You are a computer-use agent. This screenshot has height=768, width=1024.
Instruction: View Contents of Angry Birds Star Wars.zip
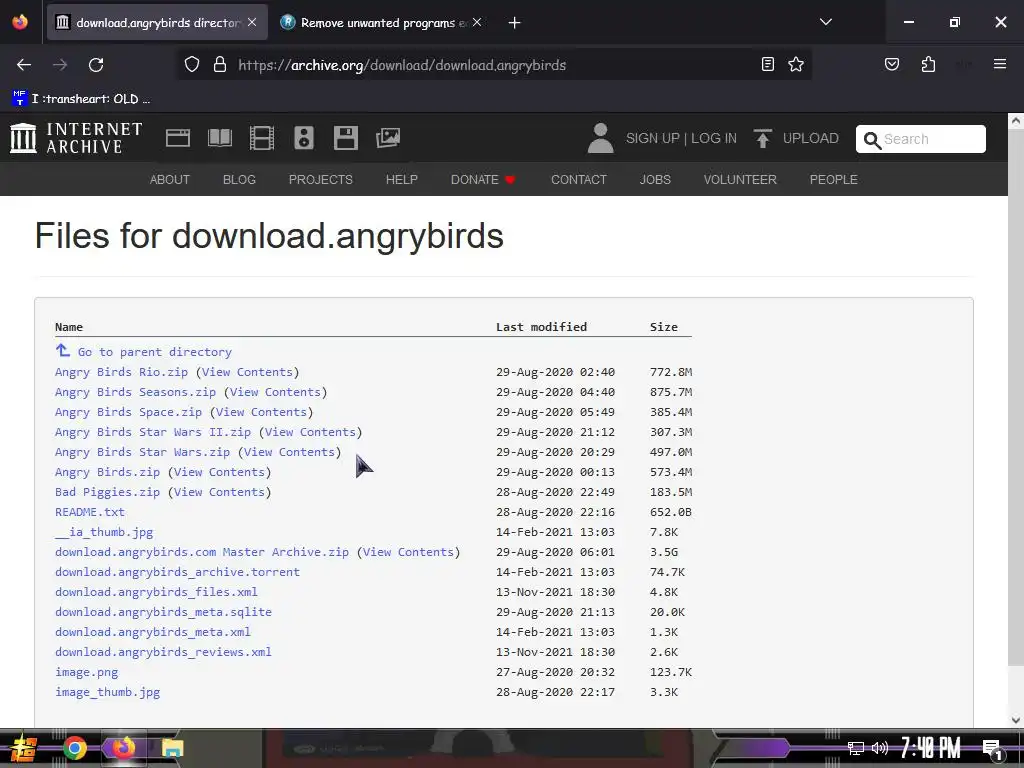click(x=289, y=452)
